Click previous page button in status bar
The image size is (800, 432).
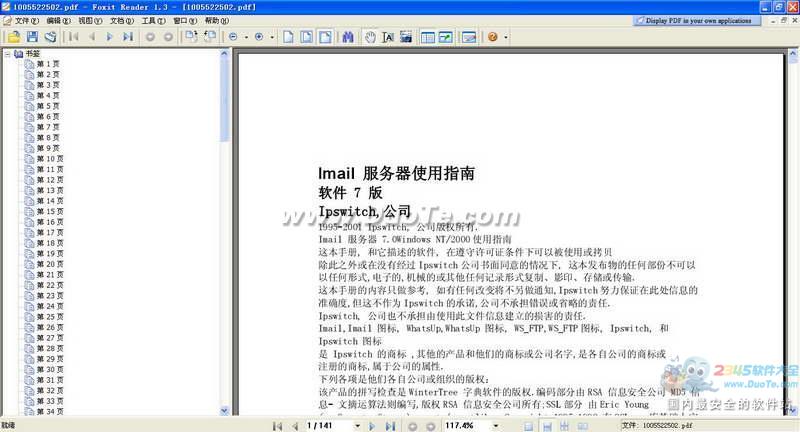click(x=295, y=426)
